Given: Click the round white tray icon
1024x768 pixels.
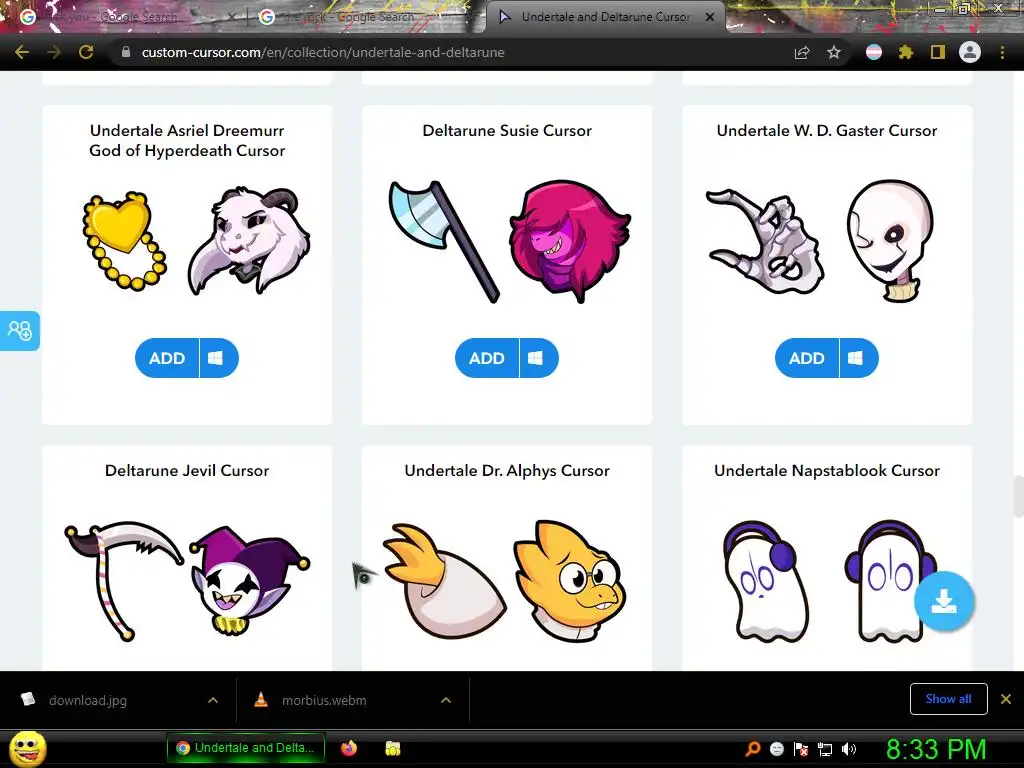Looking at the screenshot, I should [777, 749].
